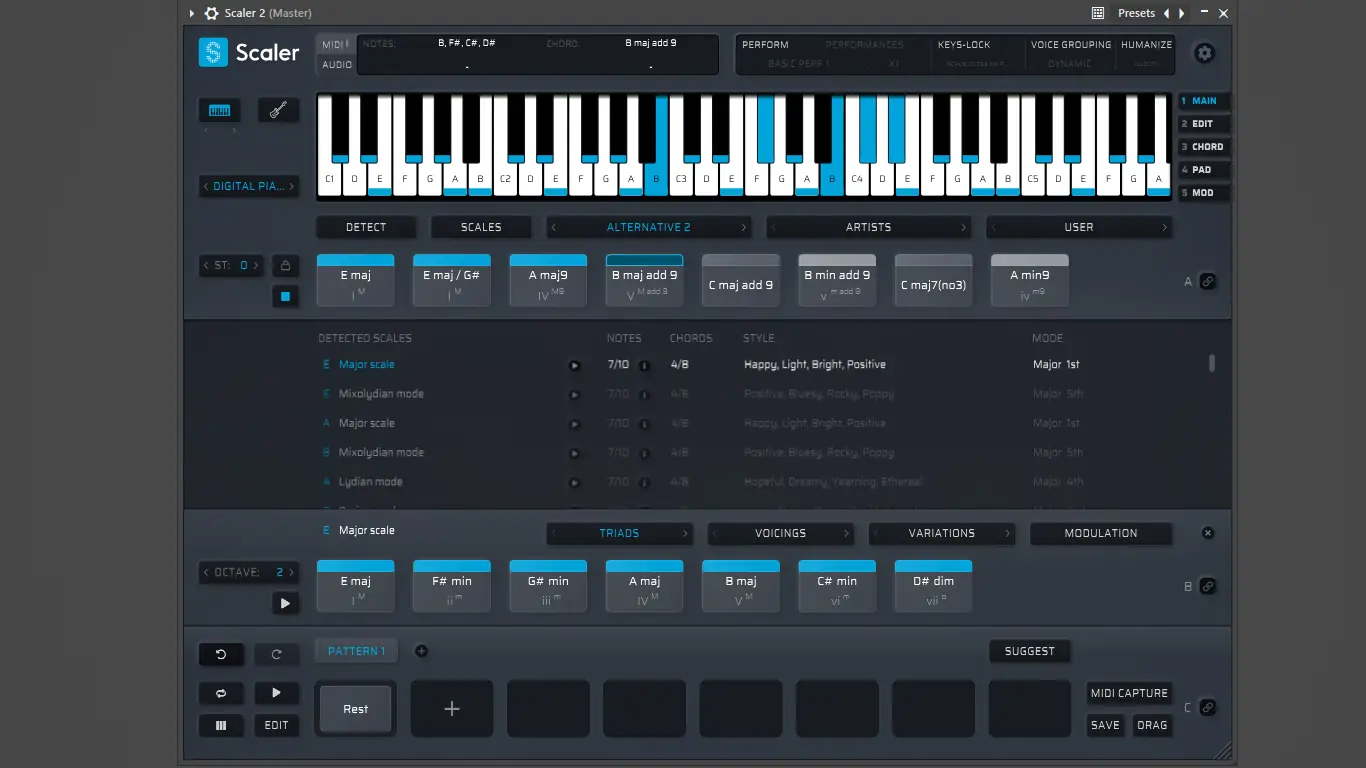Expand the VOICINGS dropdown

(781, 533)
